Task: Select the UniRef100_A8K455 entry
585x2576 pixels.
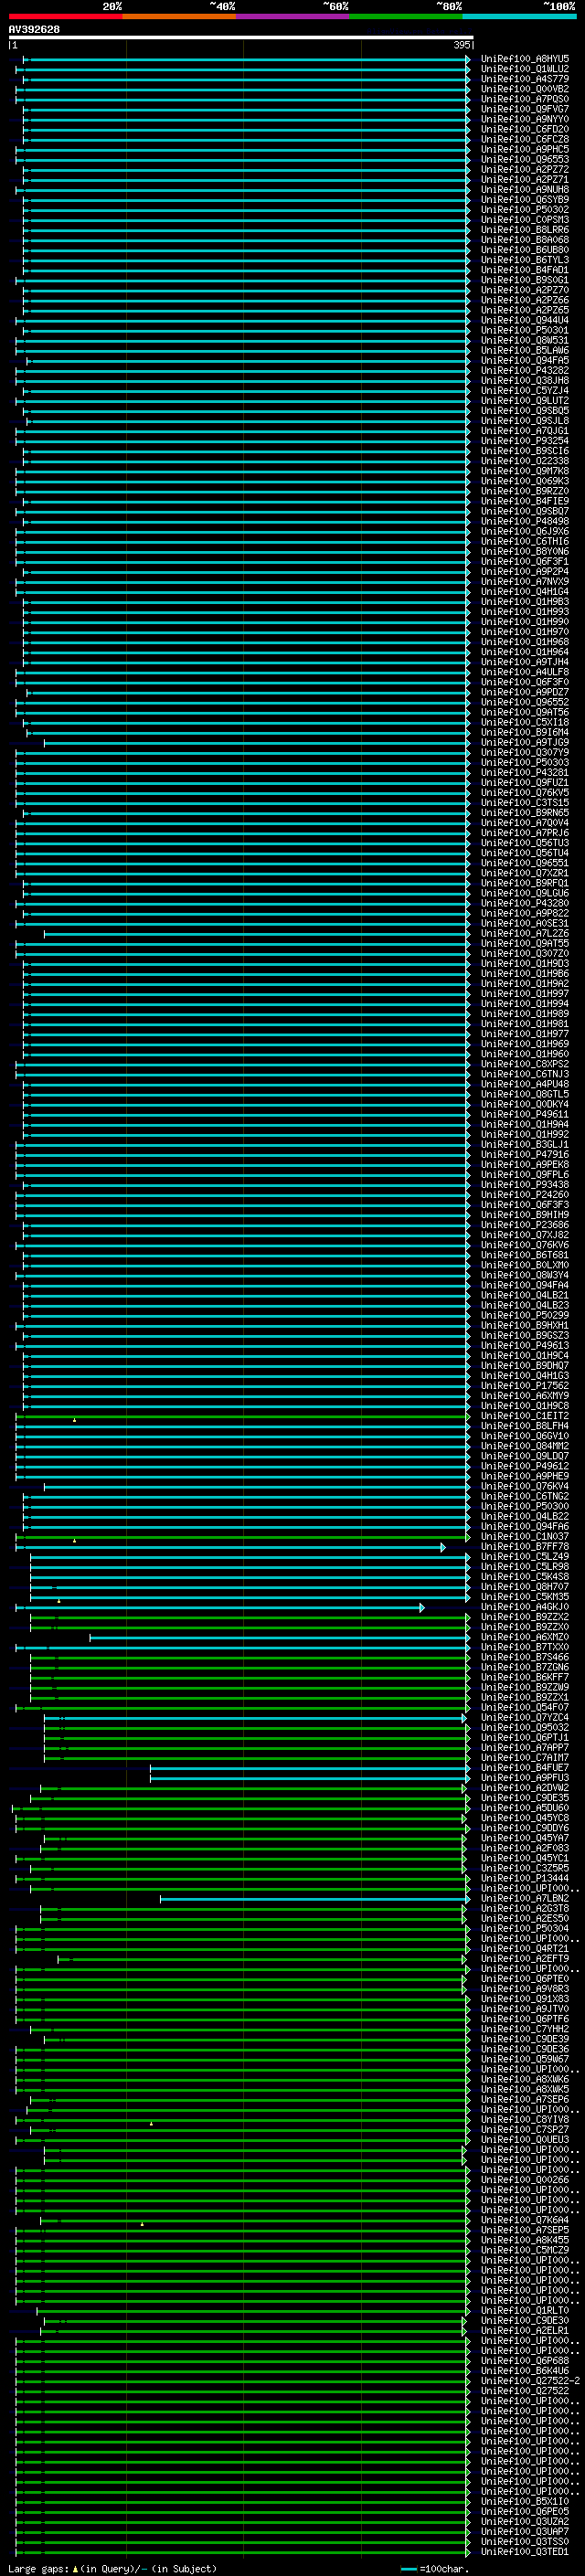Action: pos(525,2241)
